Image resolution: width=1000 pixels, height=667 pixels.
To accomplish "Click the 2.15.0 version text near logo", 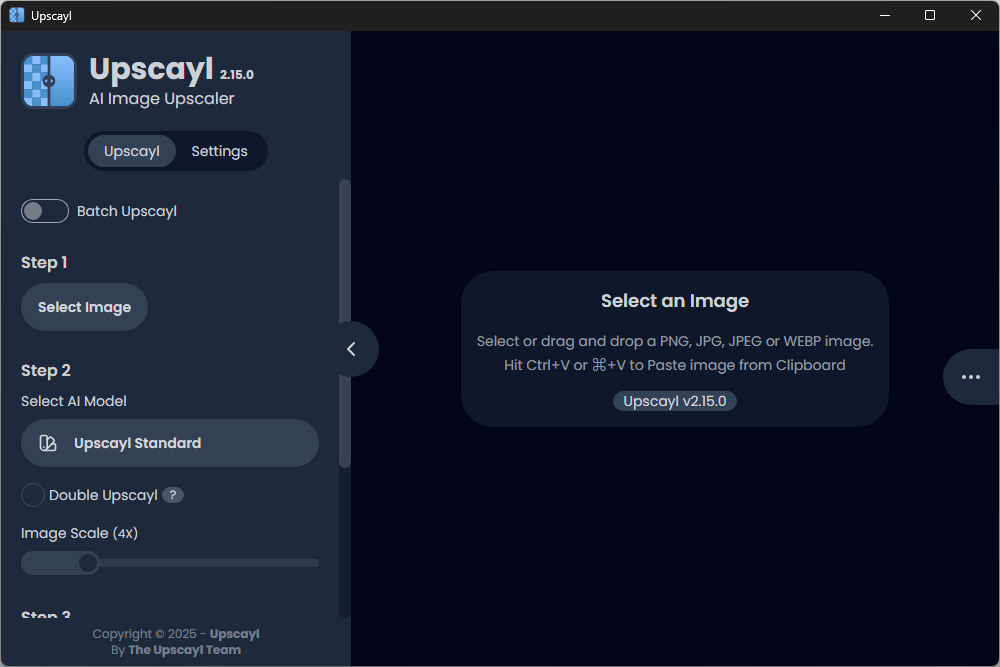I will click(x=237, y=75).
